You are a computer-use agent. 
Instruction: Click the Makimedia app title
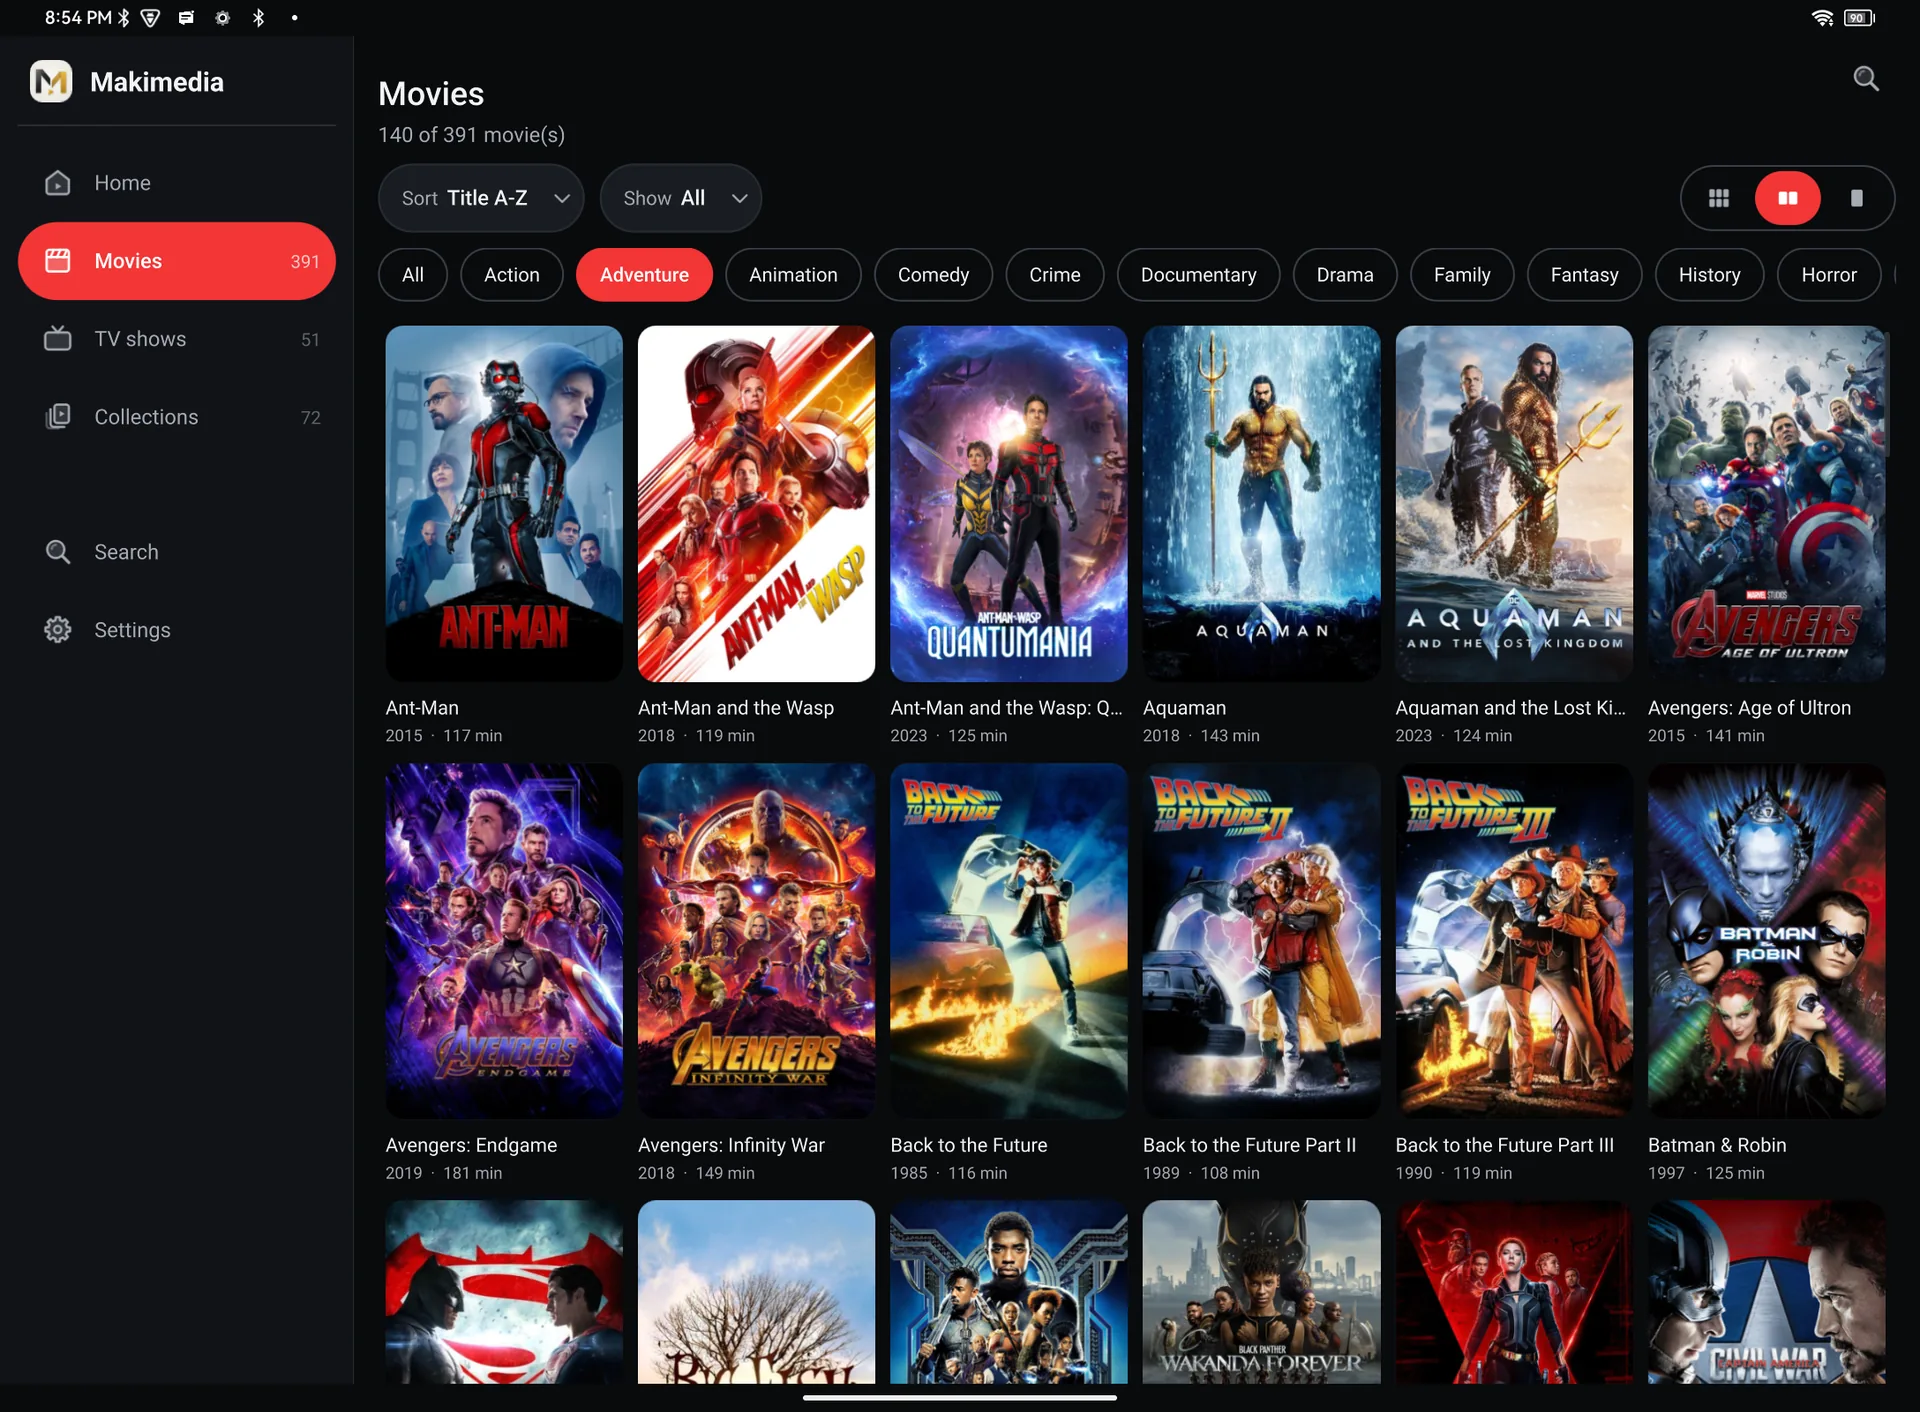157,82
